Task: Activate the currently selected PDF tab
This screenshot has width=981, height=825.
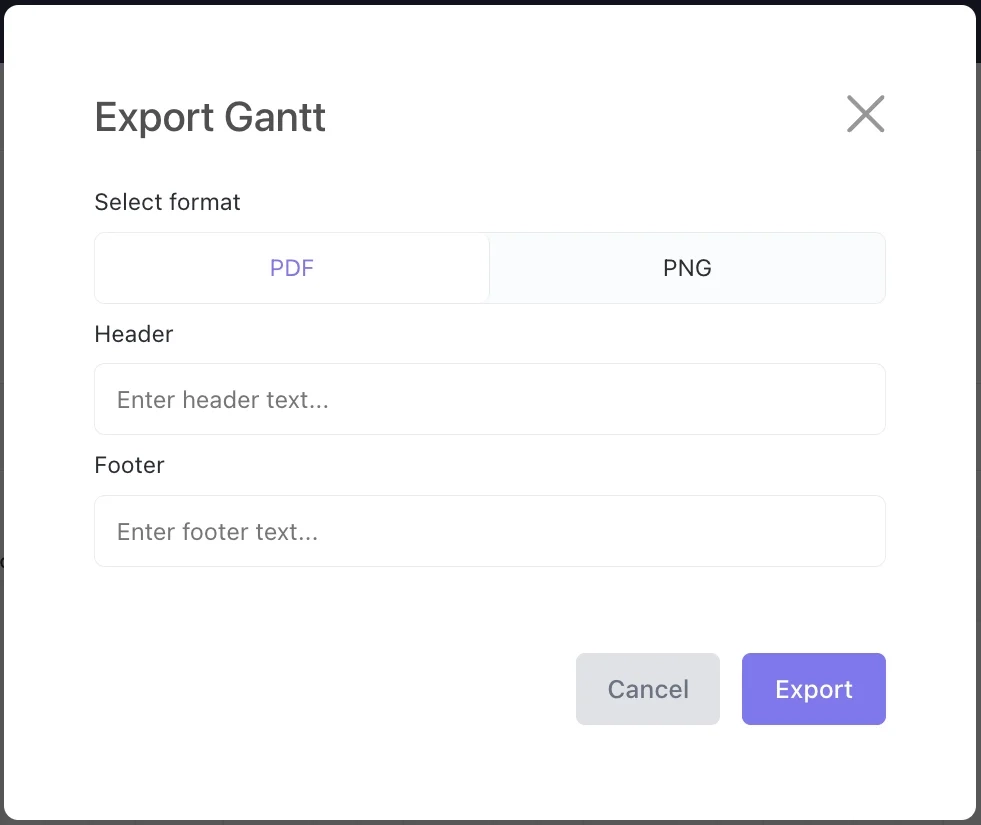Action: 291,267
